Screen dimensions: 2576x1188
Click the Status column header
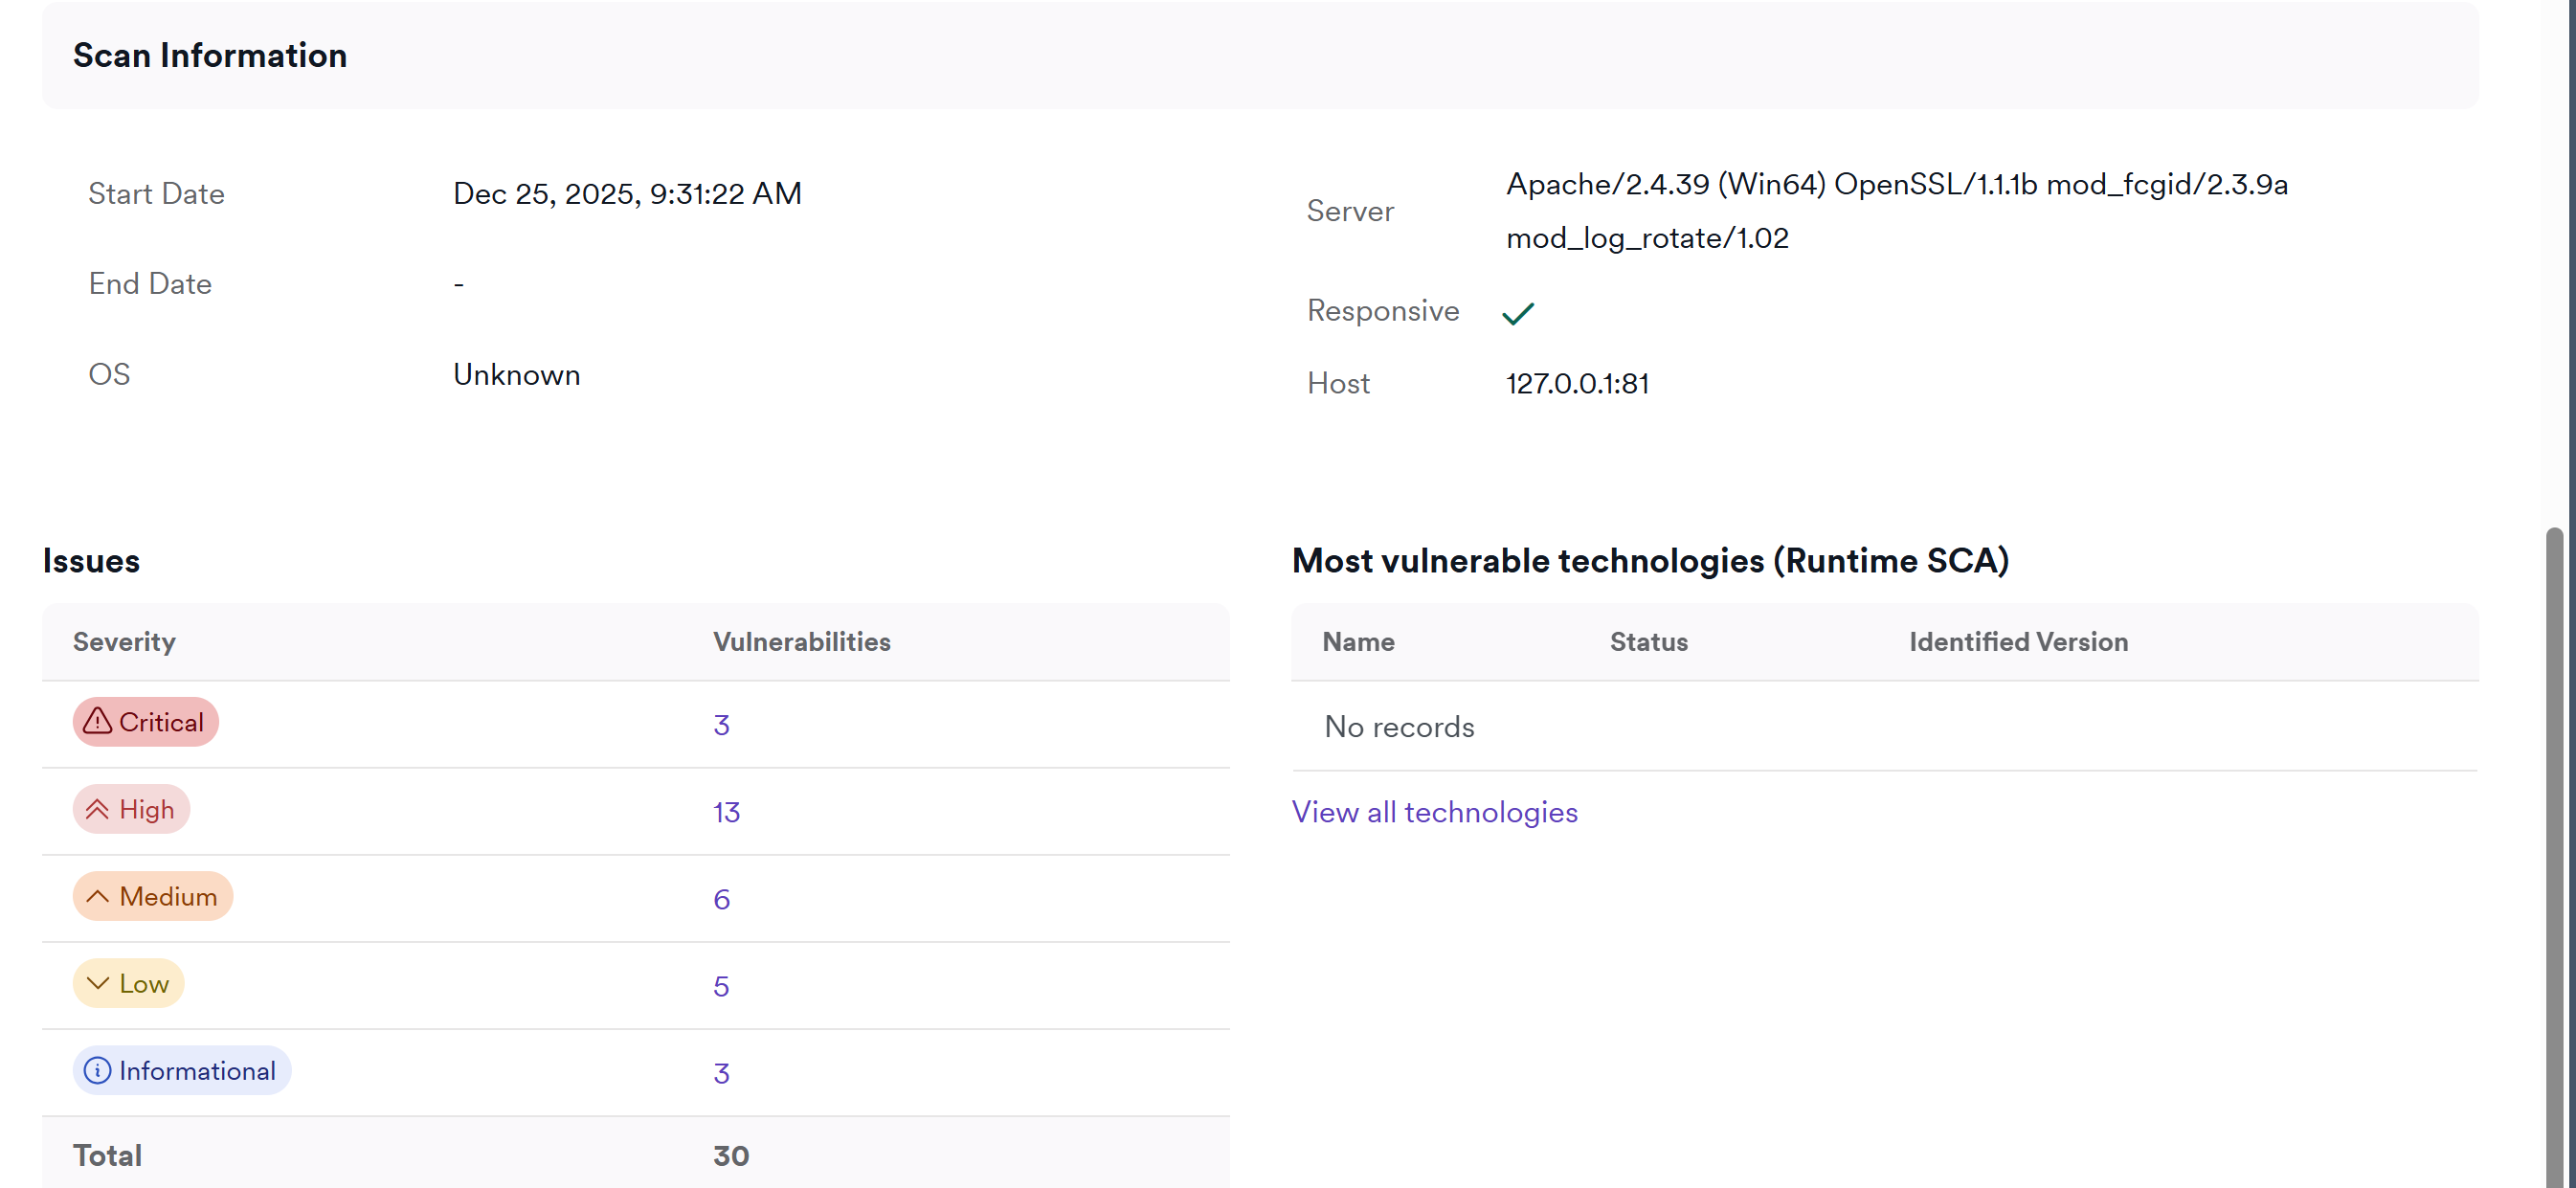pos(1648,642)
